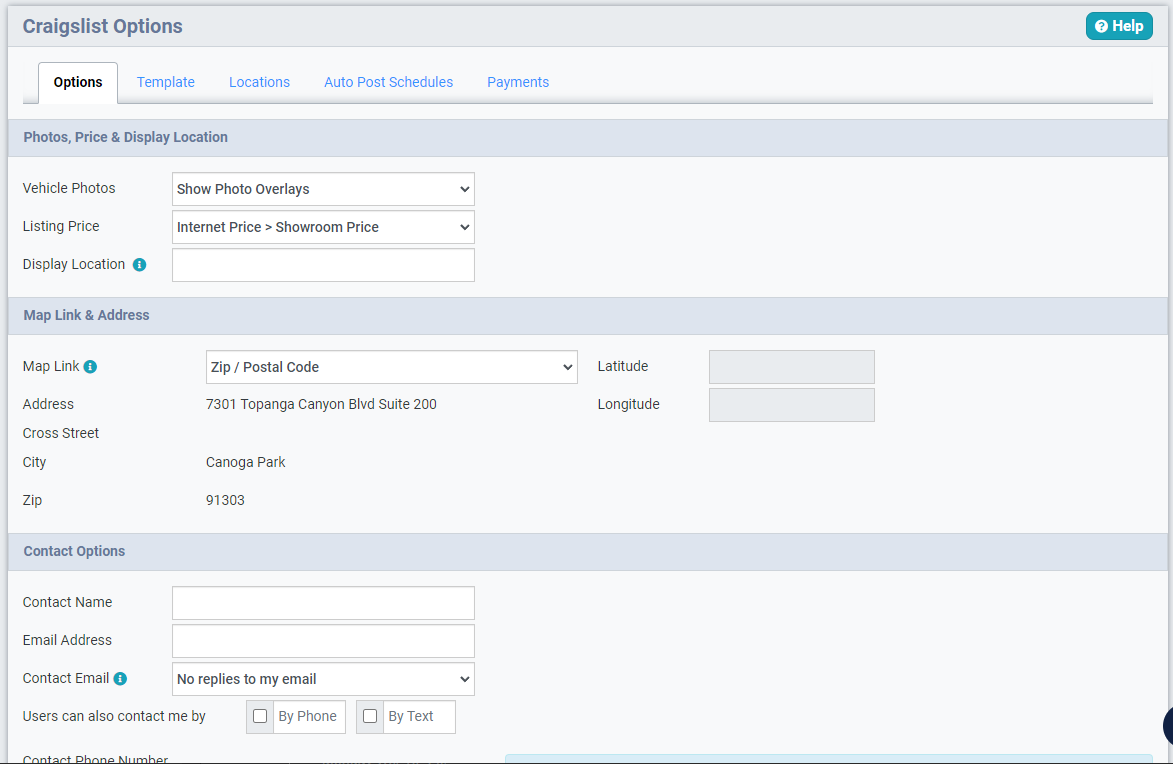
Task: View Auto Post Schedules
Action: (x=388, y=82)
